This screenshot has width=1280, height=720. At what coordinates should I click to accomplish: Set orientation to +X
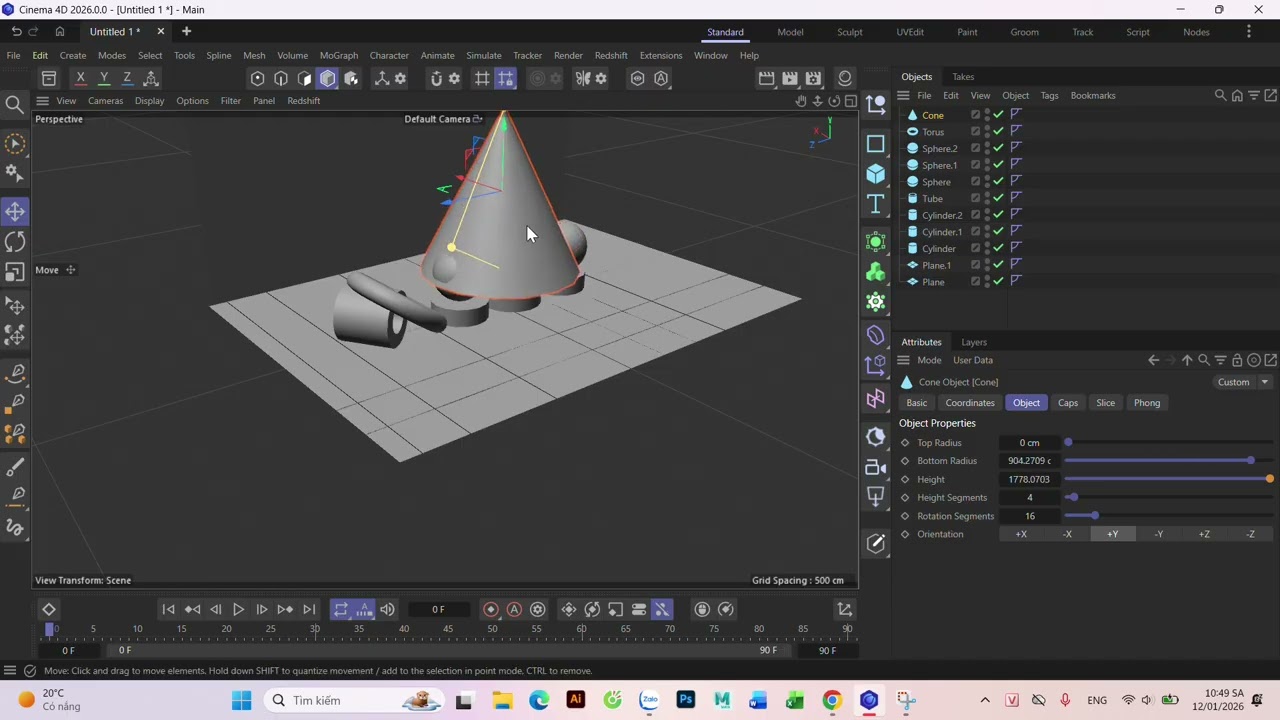1021,534
